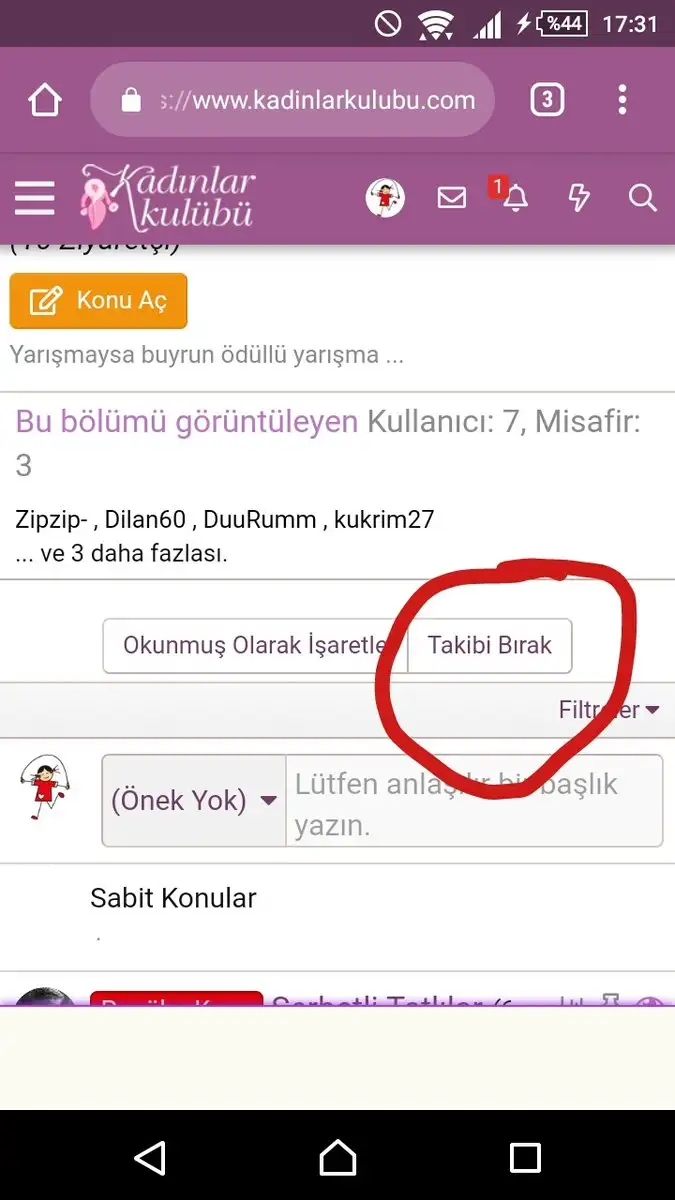Viewport: 675px width, 1200px height.
Task: Expand the Filtreler dropdown
Action: tap(609, 710)
